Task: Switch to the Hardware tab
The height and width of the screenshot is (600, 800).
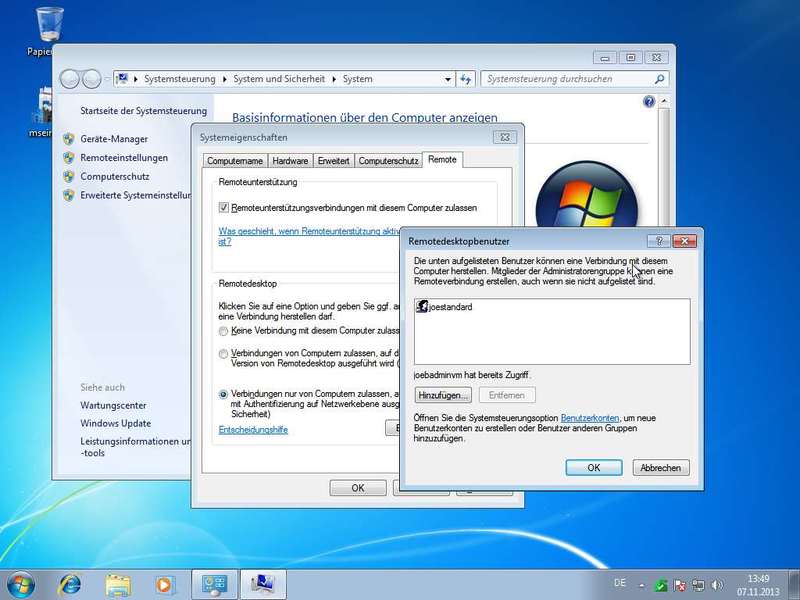Action: click(290, 160)
